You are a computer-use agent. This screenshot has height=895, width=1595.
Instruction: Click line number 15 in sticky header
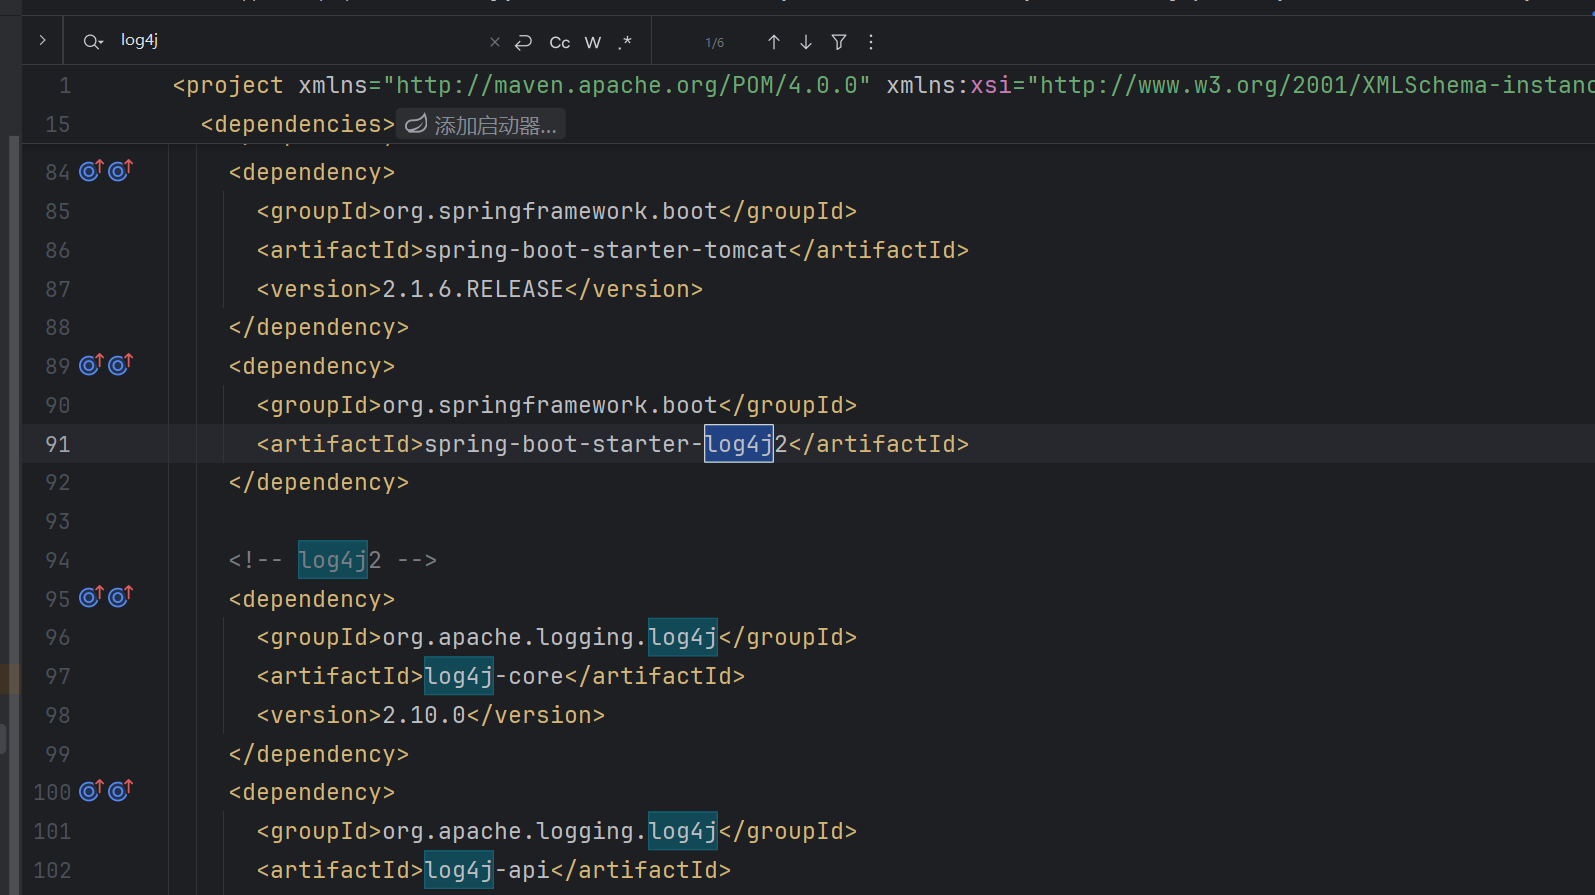tap(57, 125)
